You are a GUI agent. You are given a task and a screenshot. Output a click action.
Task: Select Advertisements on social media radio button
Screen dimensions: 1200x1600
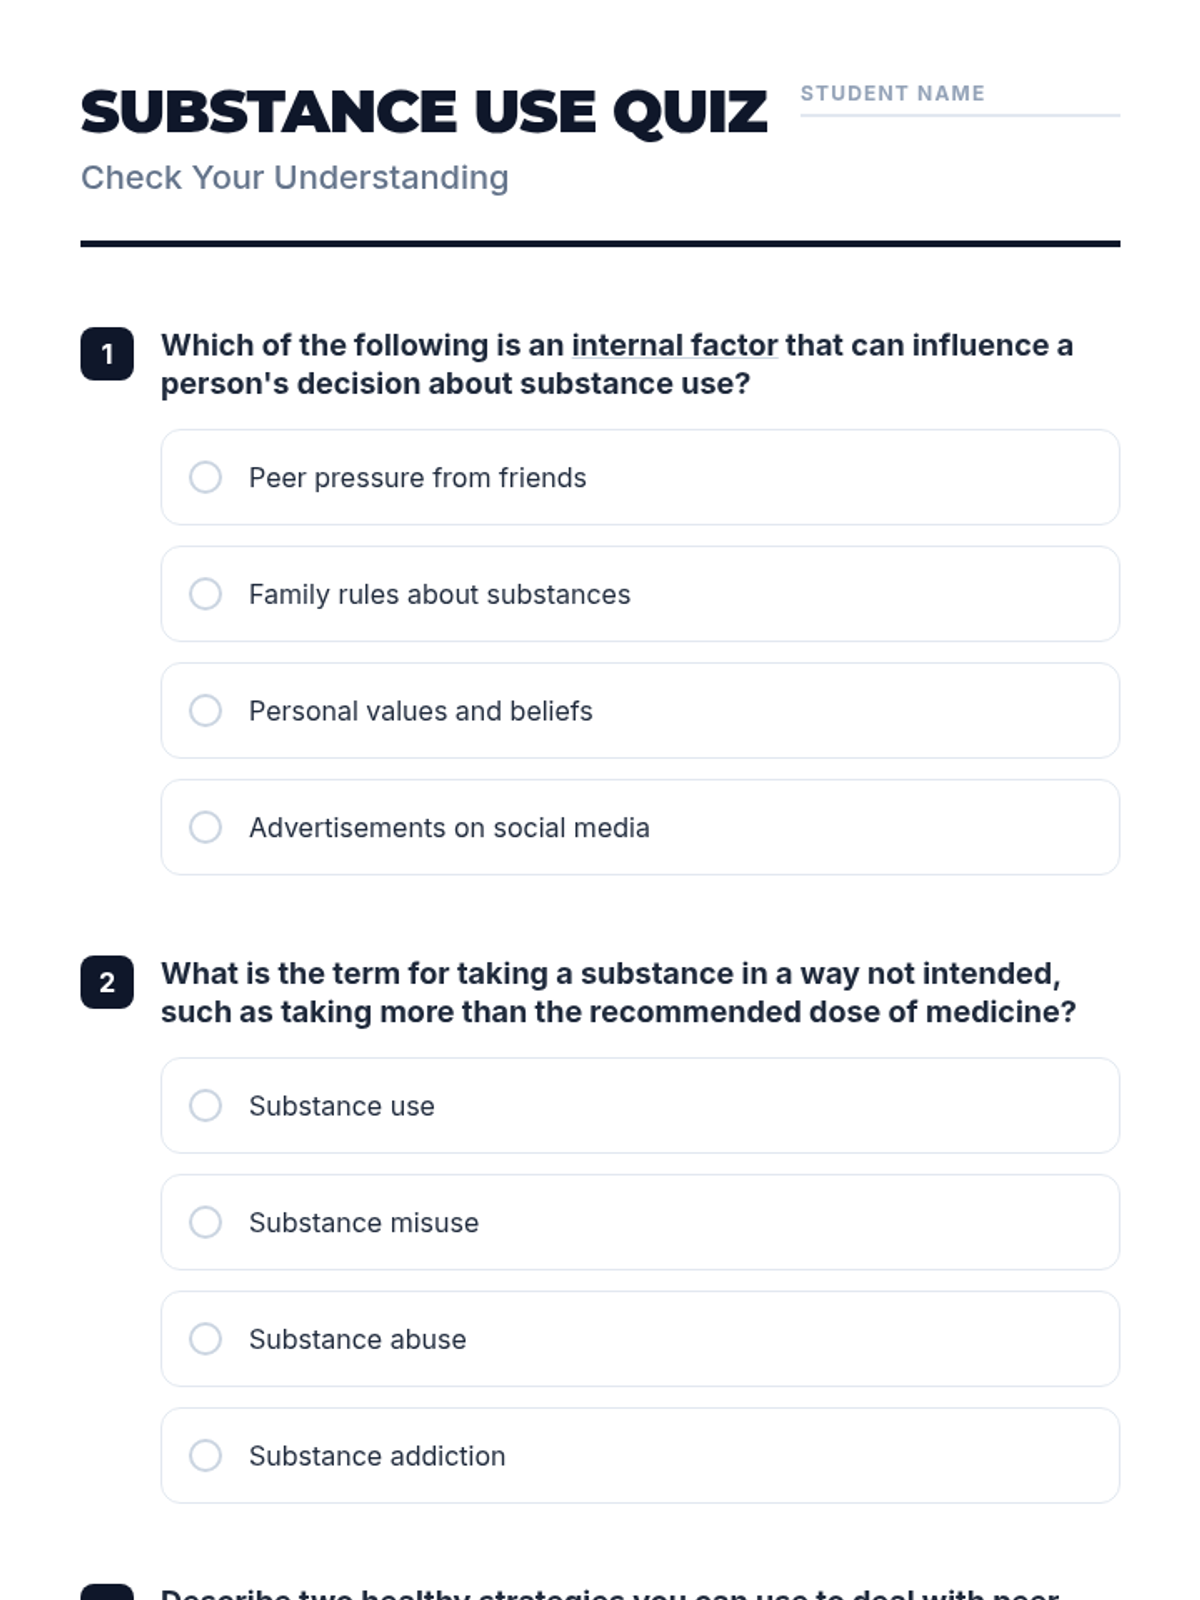pyautogui.click(x=205, y=827)
